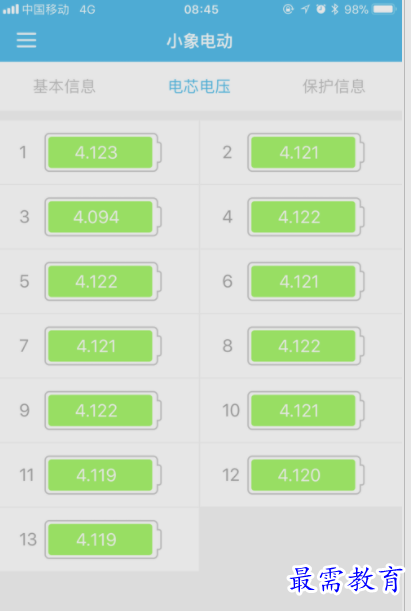Select cell 13 battery icon
The width and height of the screenshot is (411, 611).
[103, 540]
